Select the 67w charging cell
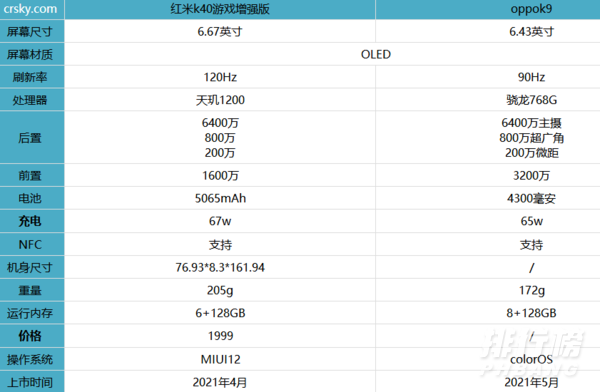This screenshot has width=600, height=392. click(220, 221)
